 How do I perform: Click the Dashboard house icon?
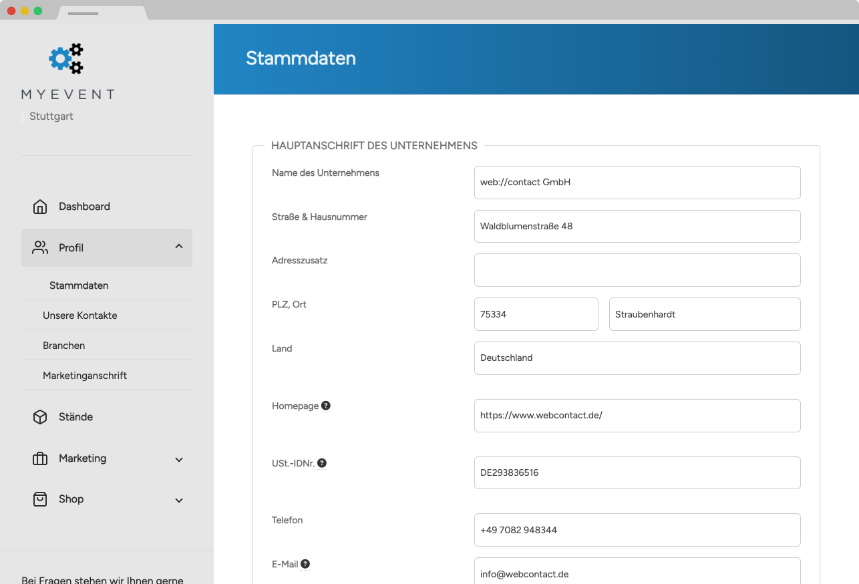pyautogui.click(x=40, y=207)
